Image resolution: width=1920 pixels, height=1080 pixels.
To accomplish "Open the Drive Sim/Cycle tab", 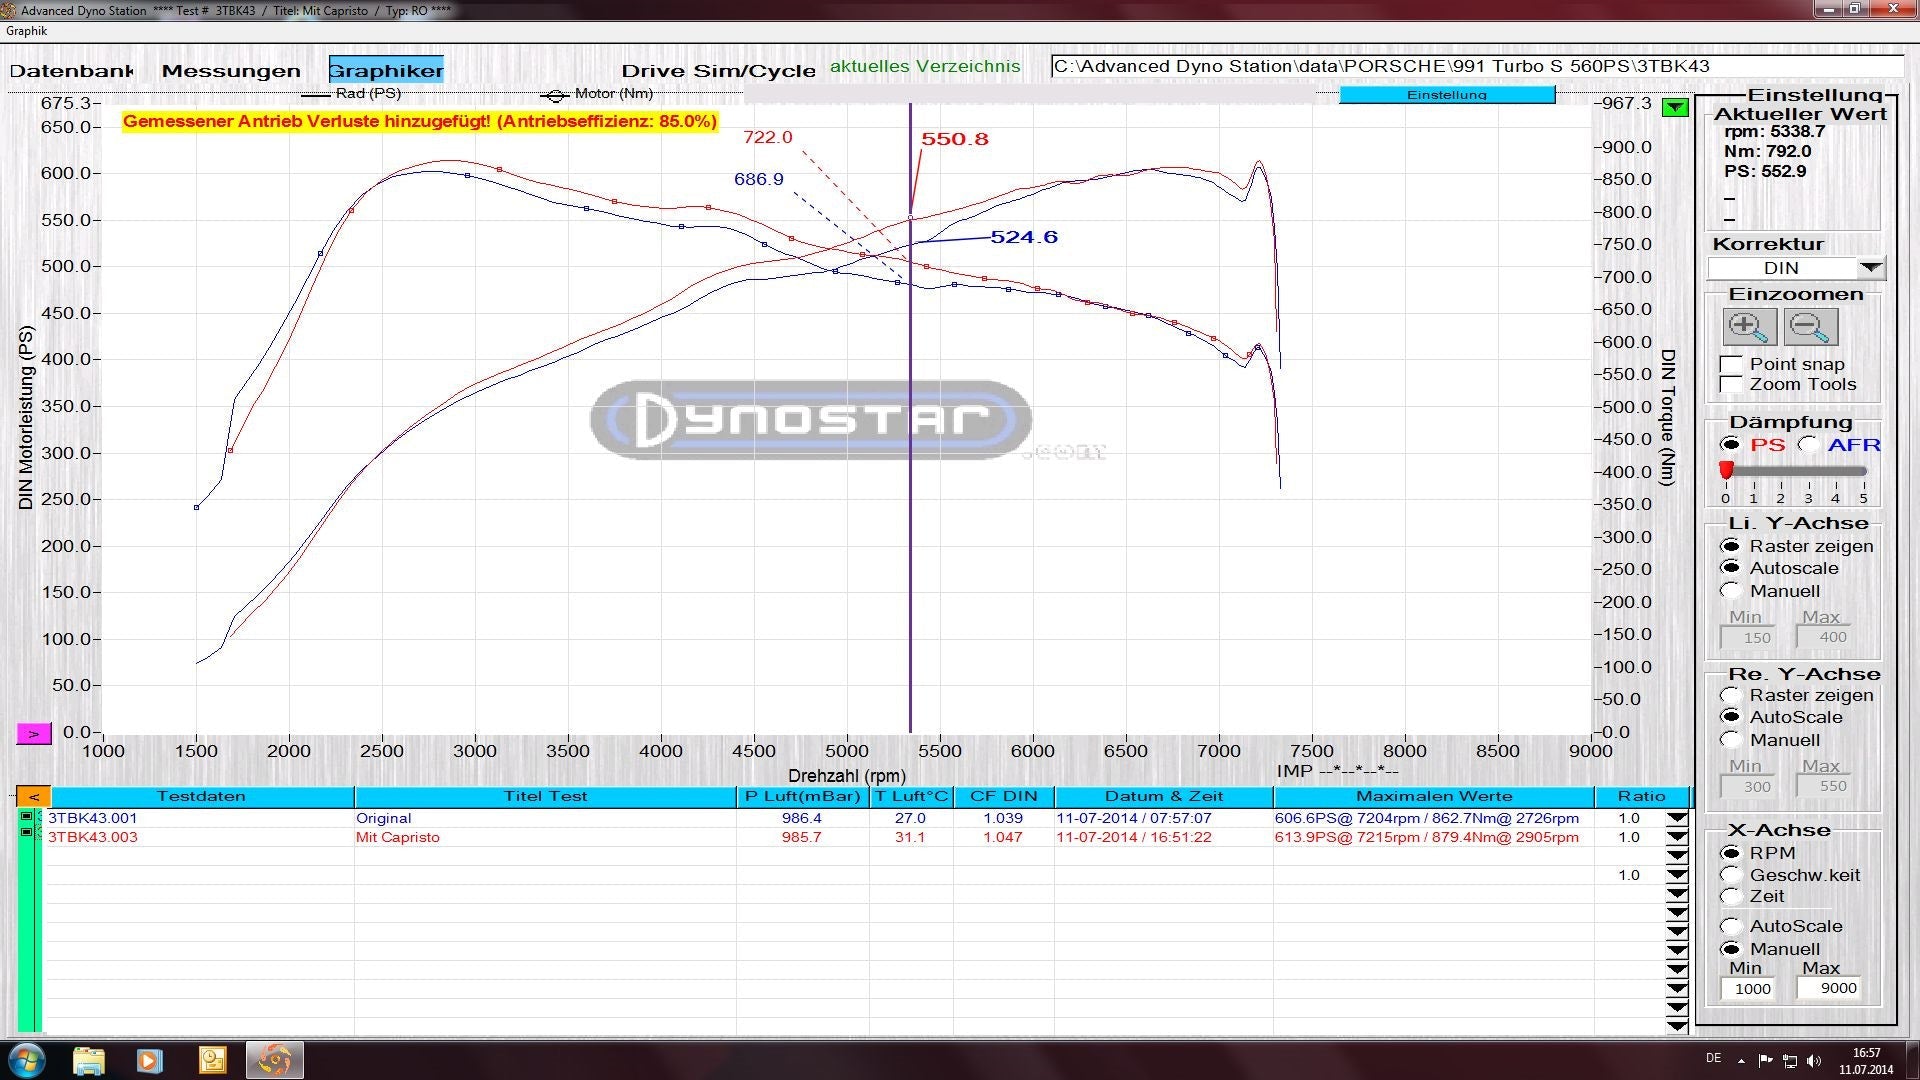I will click(x=718, y=71).
